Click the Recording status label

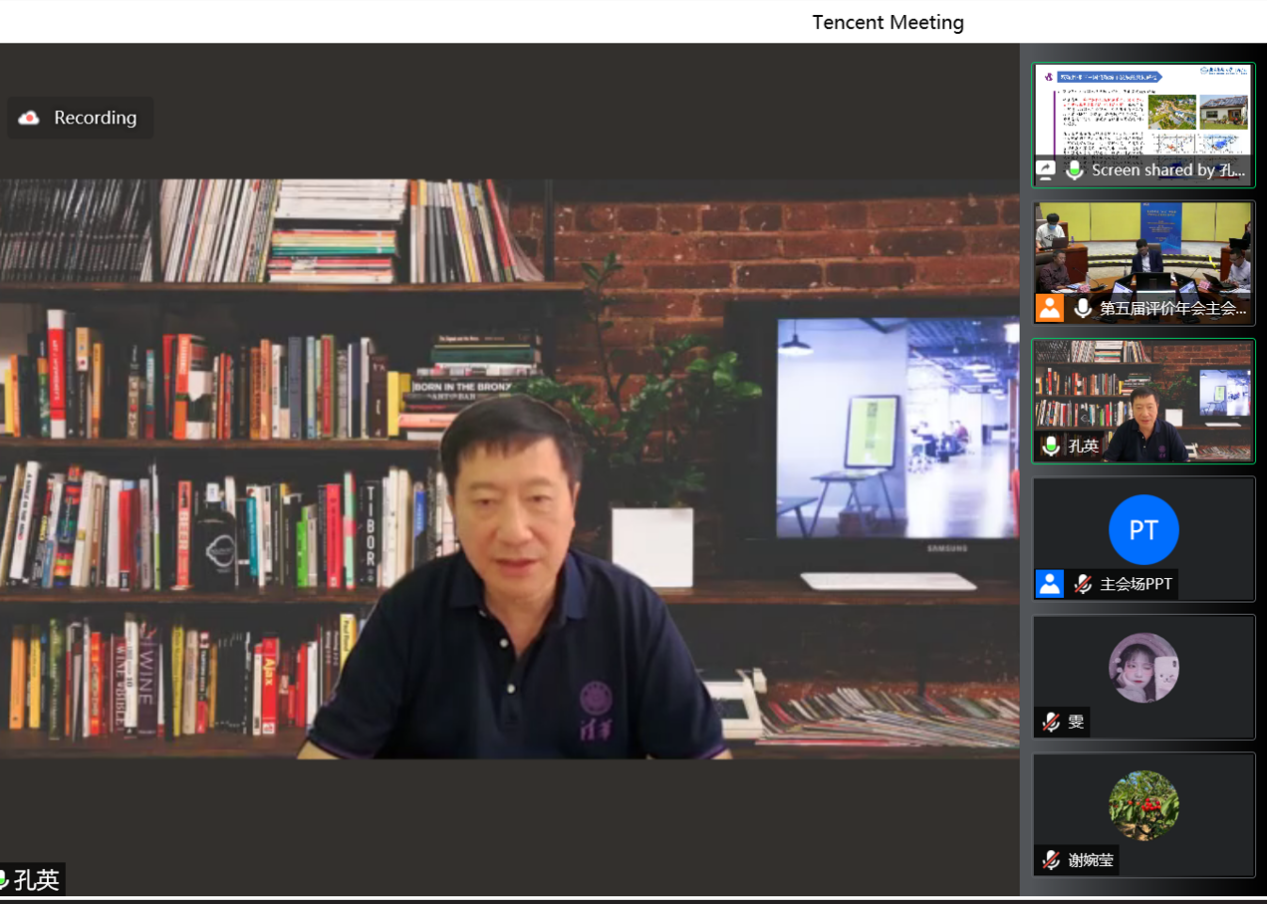pyautogui.click(x=95, y=118)
